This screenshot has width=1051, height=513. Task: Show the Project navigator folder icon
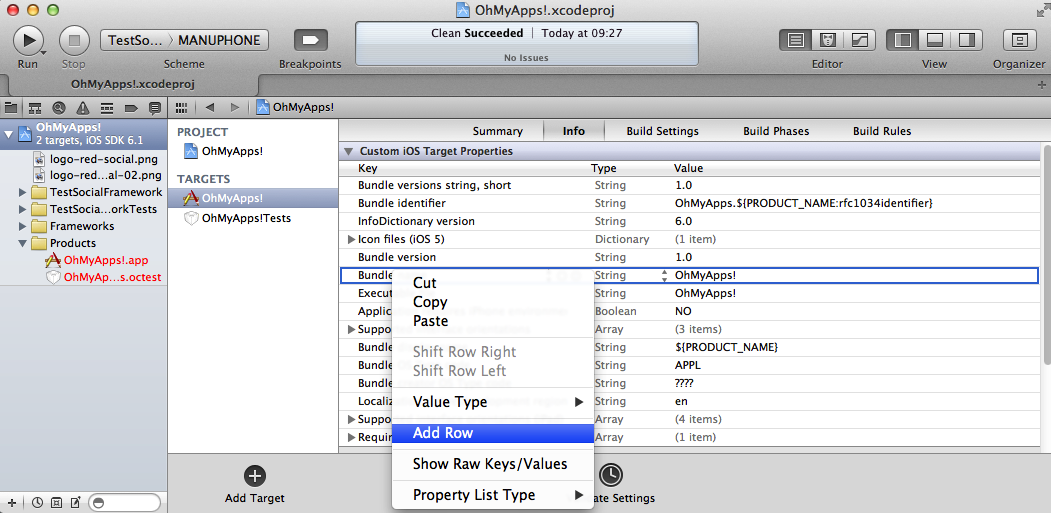[x=11, y=107]
